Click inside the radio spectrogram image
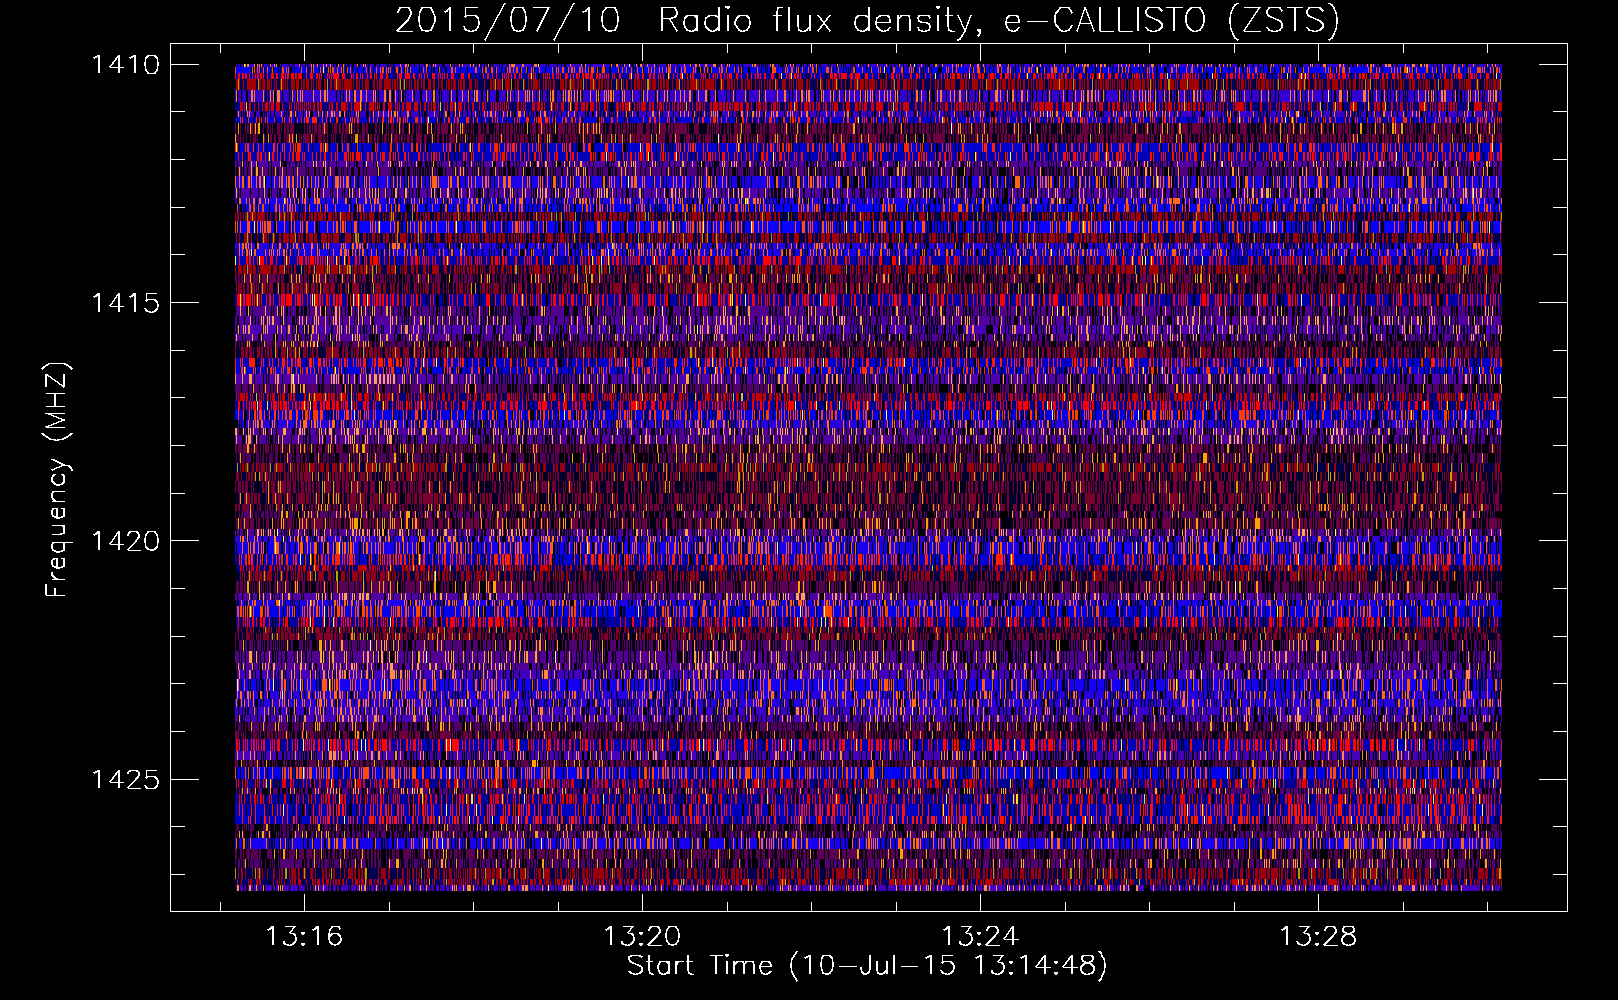 [x=868, y=477]
